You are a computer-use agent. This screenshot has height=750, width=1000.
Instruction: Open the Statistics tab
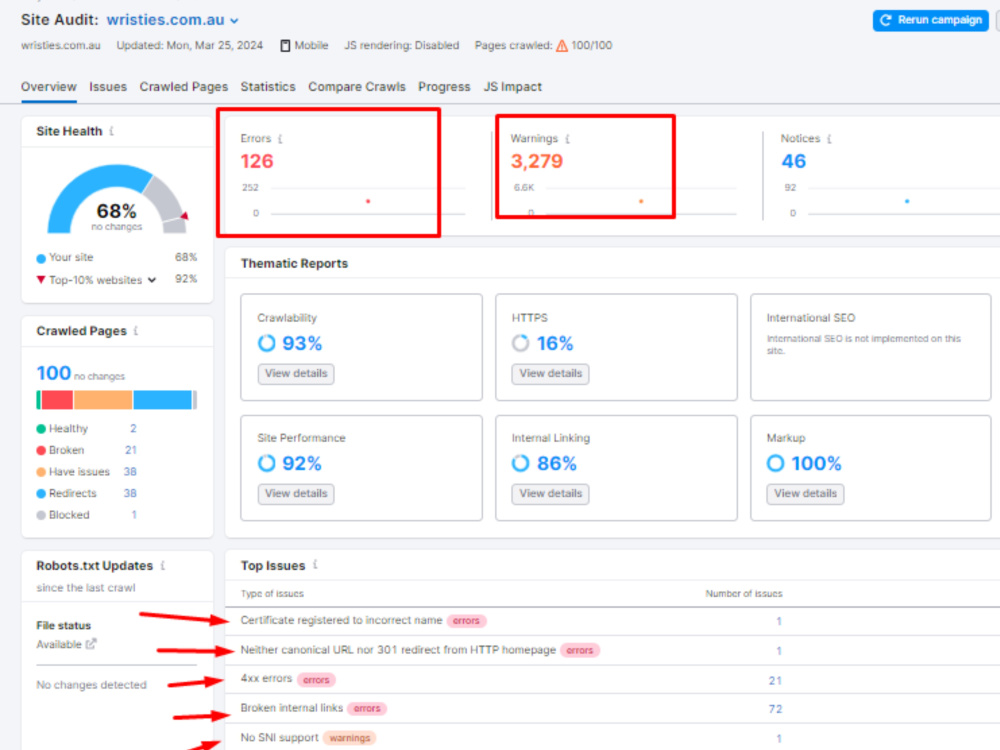pyautogui.click(x=268, y=87)
